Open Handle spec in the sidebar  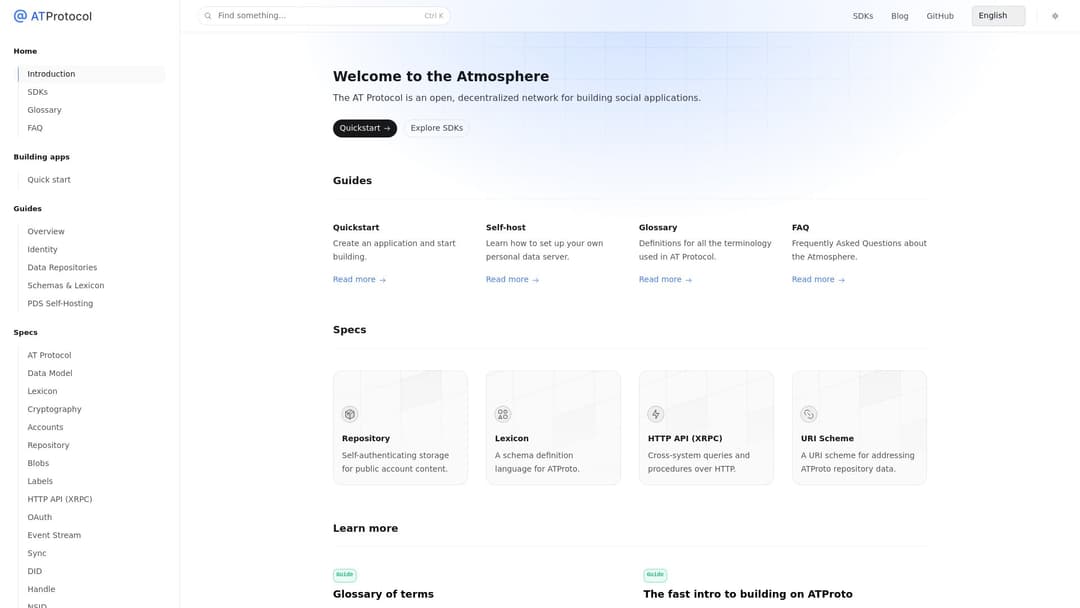coord(41,589)
